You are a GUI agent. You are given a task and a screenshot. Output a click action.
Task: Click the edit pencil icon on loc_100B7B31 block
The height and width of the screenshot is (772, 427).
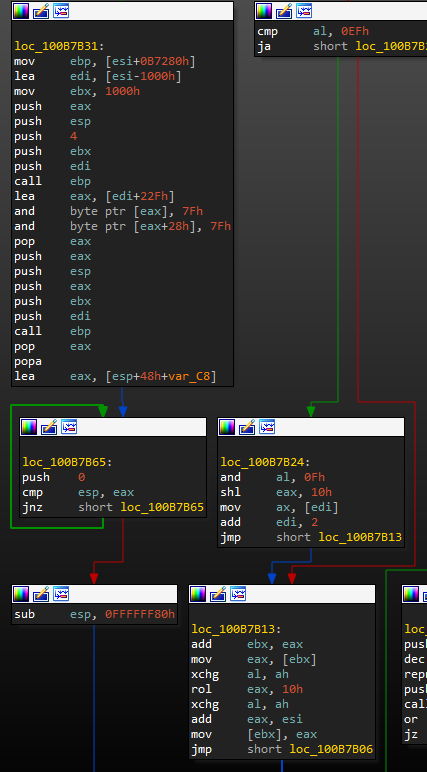point(41,11)
